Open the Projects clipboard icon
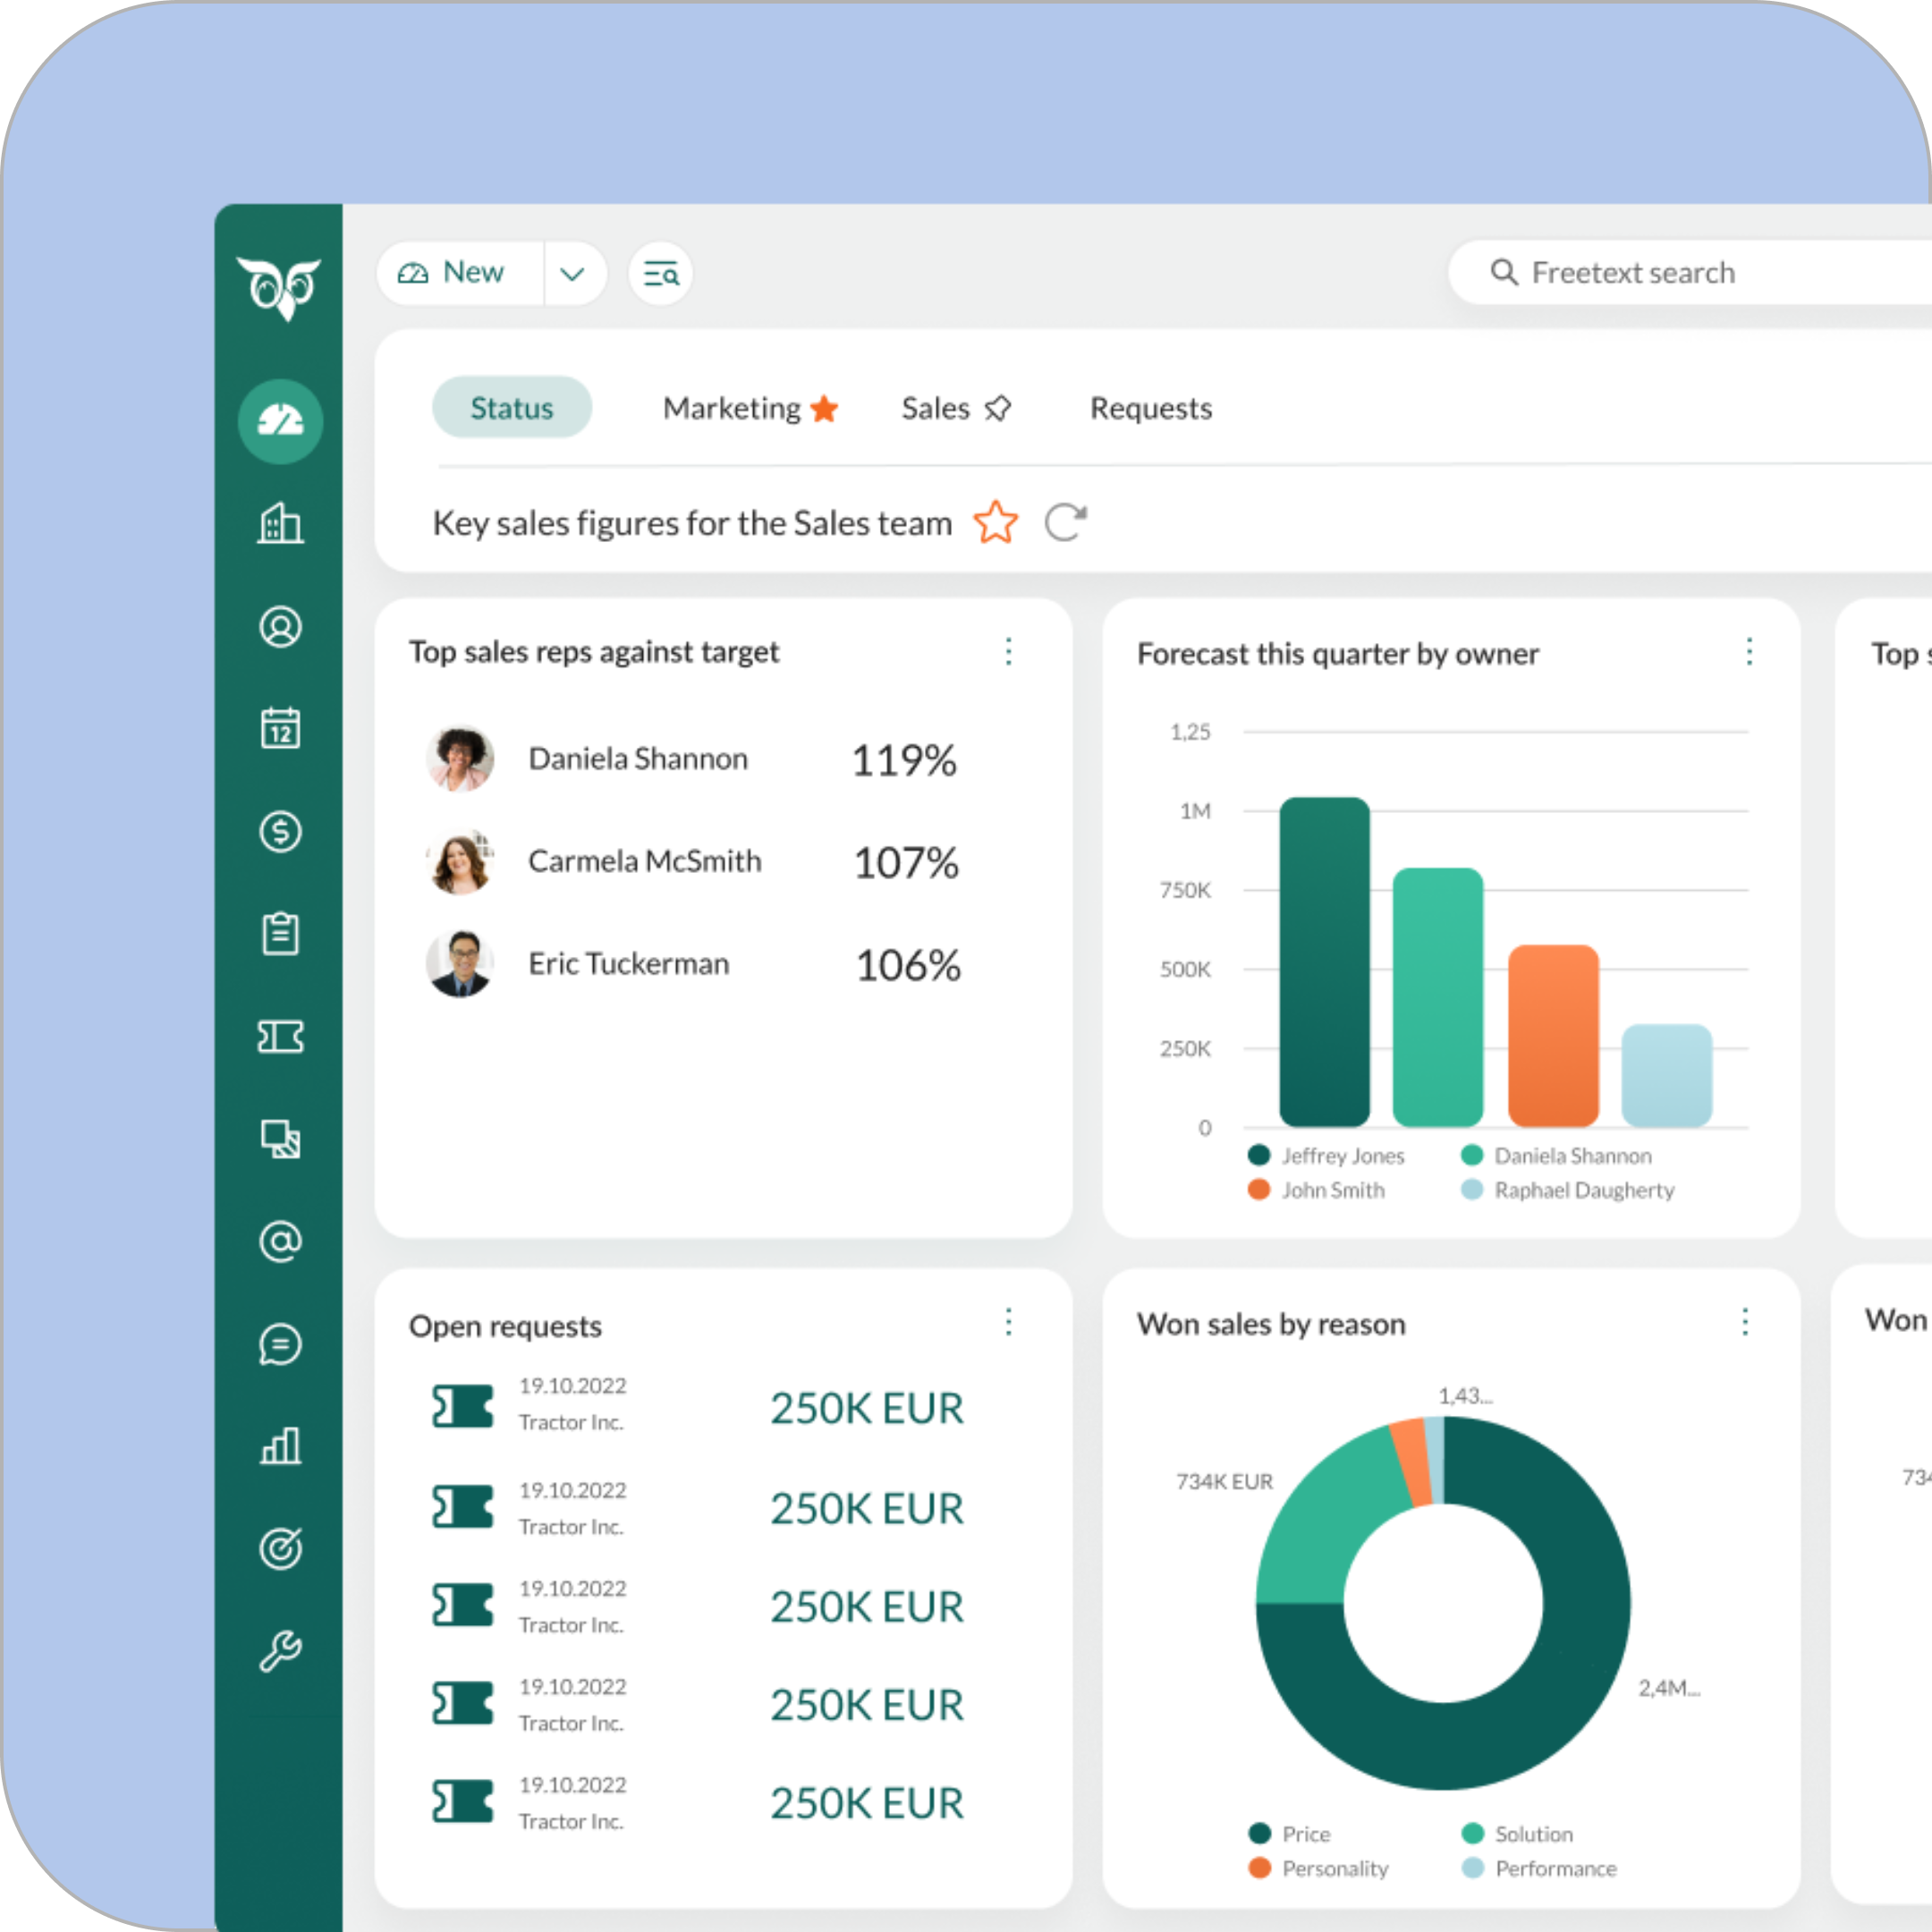1932x1932 pixels. (x=280, y=934)
